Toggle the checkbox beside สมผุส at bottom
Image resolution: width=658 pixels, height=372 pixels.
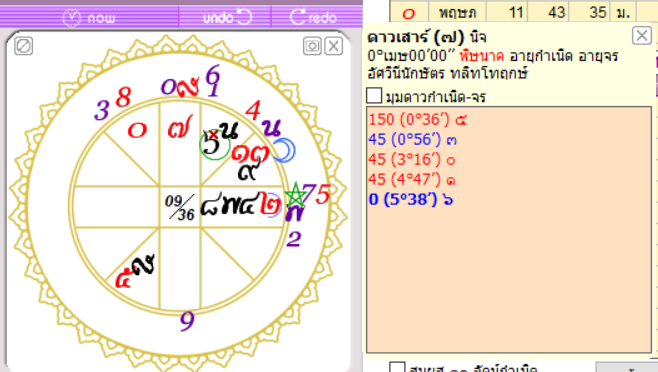click(x=397, y=368)
